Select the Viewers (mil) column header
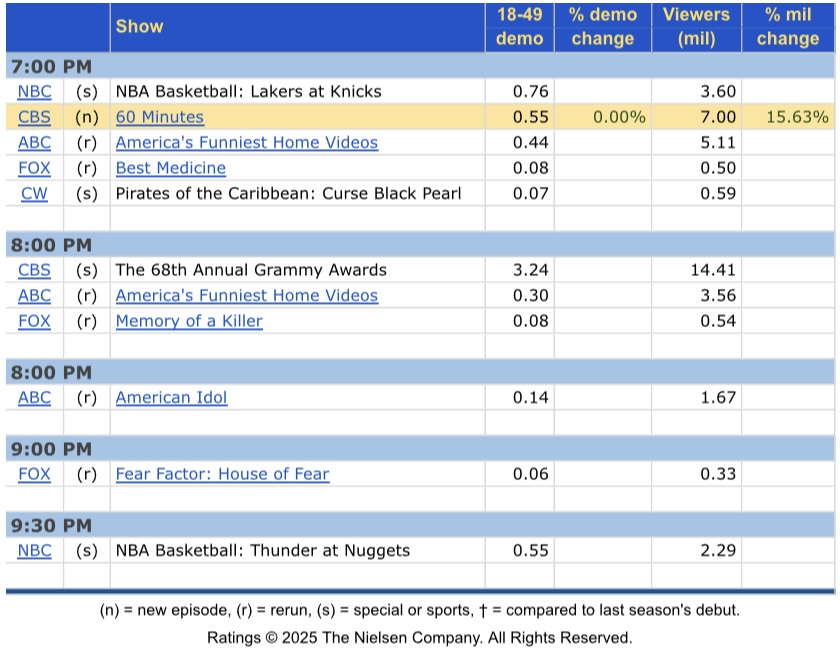840x664 pixels. click(696, 26)
